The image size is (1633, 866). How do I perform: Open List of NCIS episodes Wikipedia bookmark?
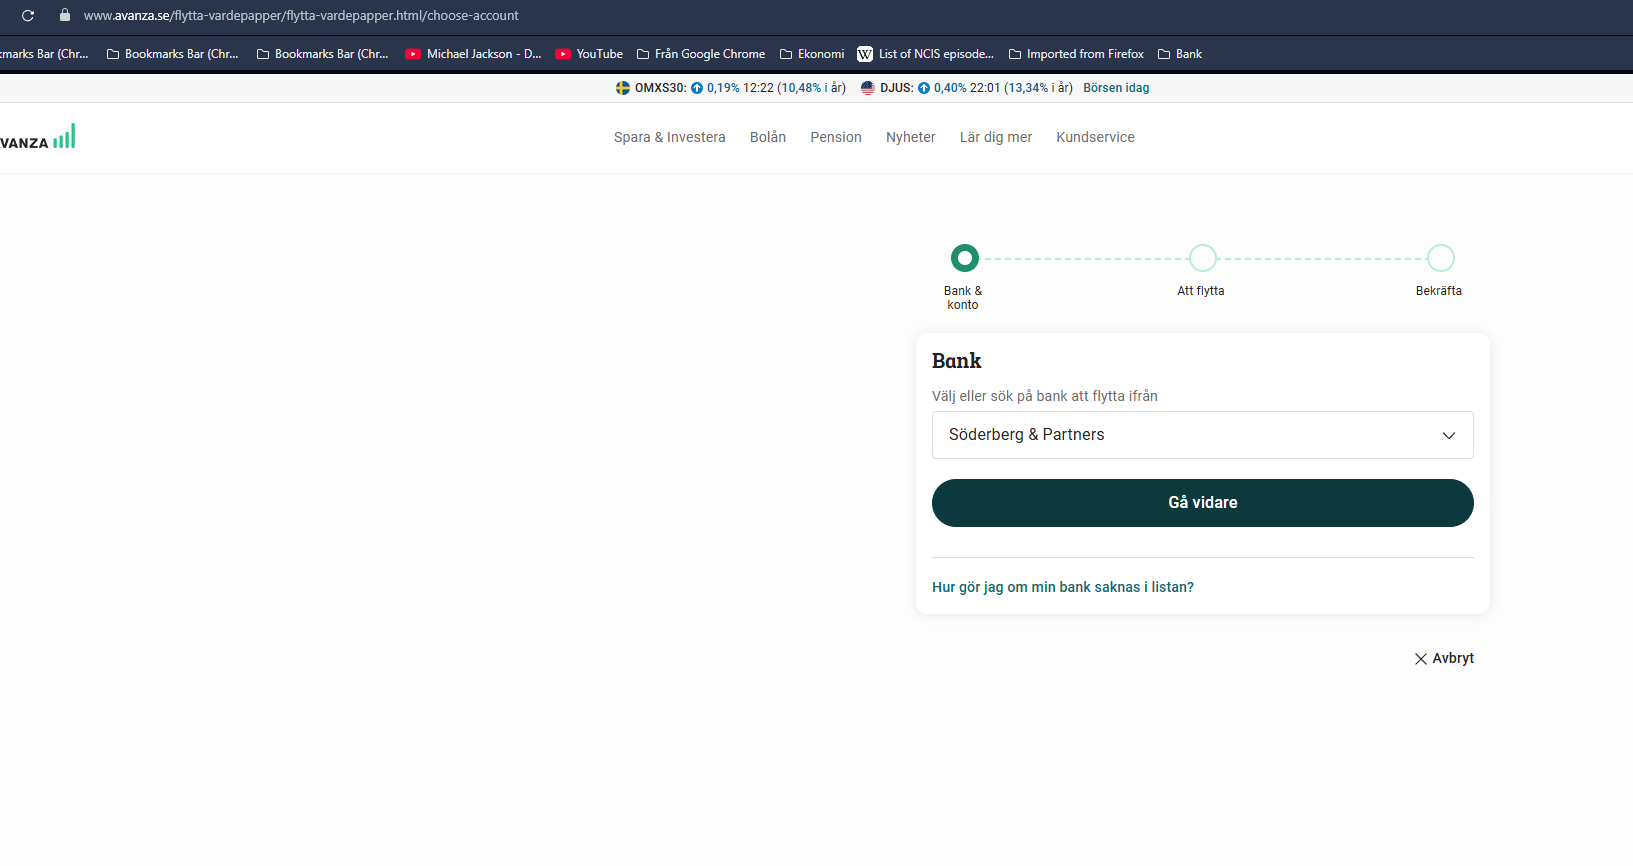pyautogui.click(x=925, y=54)
